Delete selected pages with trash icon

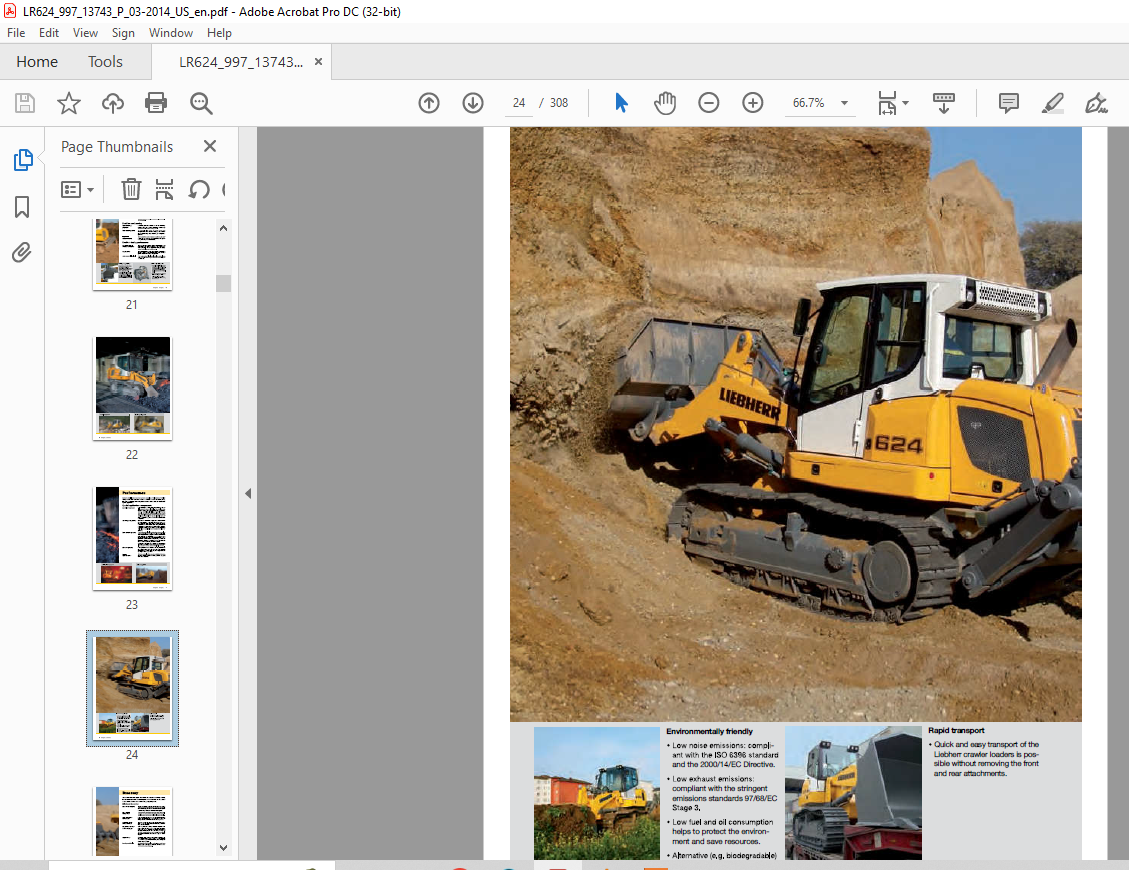pos(131,189)
